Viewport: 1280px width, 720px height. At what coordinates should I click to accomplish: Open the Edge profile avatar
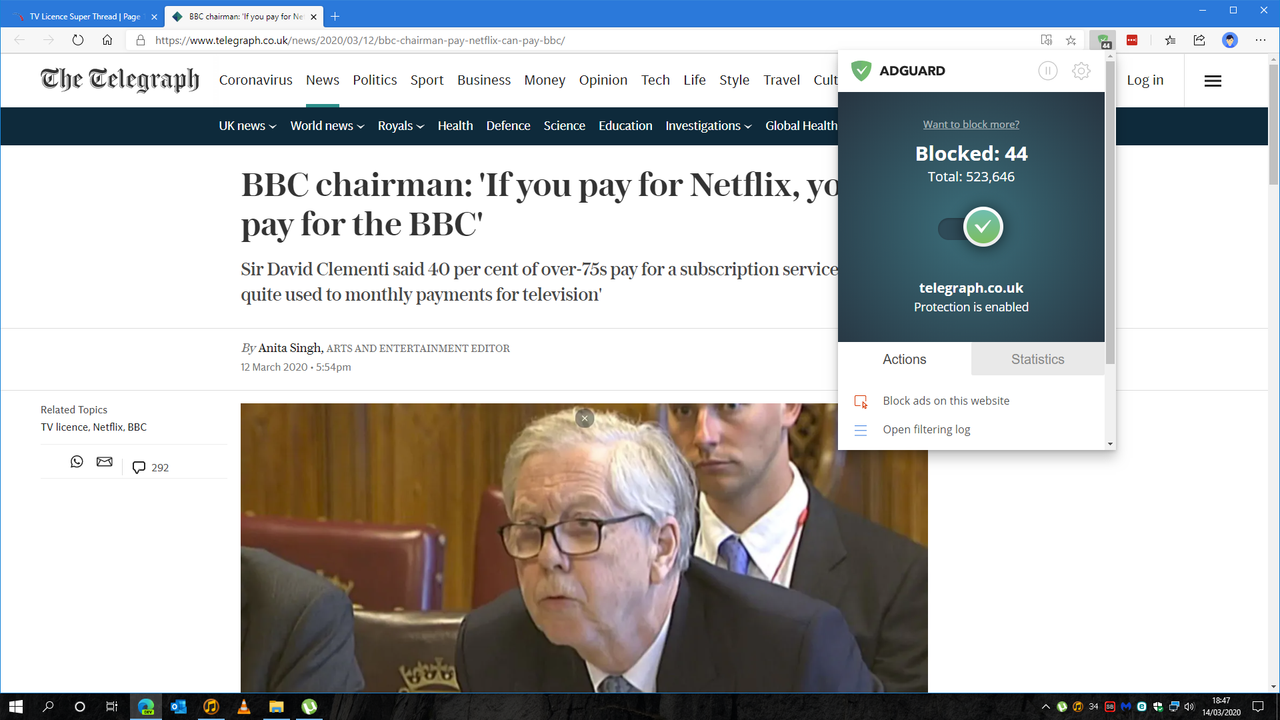click(1230, 41)
